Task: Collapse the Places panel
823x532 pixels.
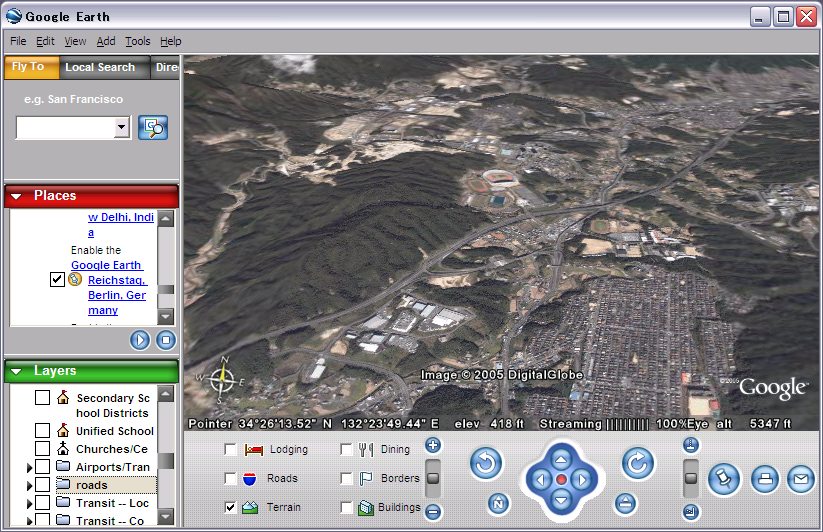Action: [x=17, y=196]
